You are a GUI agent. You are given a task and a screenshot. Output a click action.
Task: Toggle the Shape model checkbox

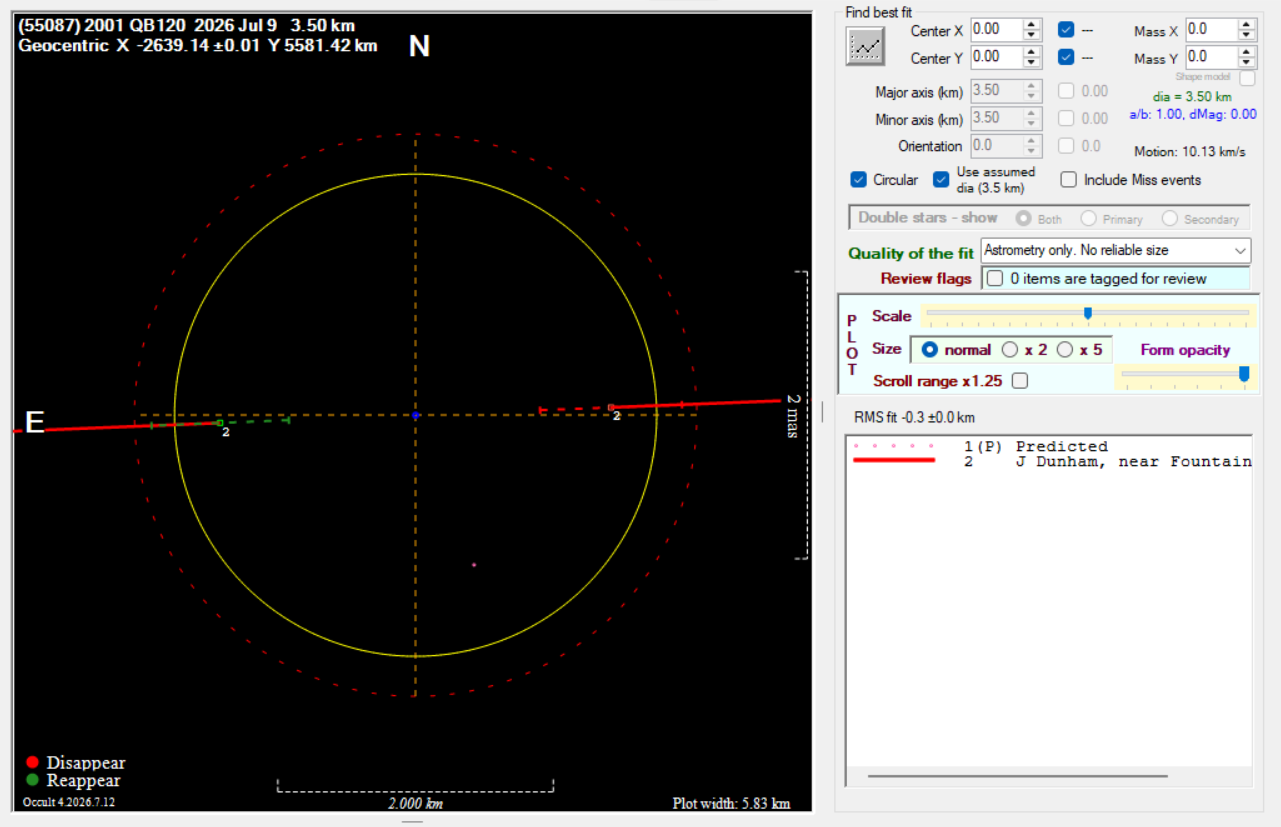coord(1247,78)
